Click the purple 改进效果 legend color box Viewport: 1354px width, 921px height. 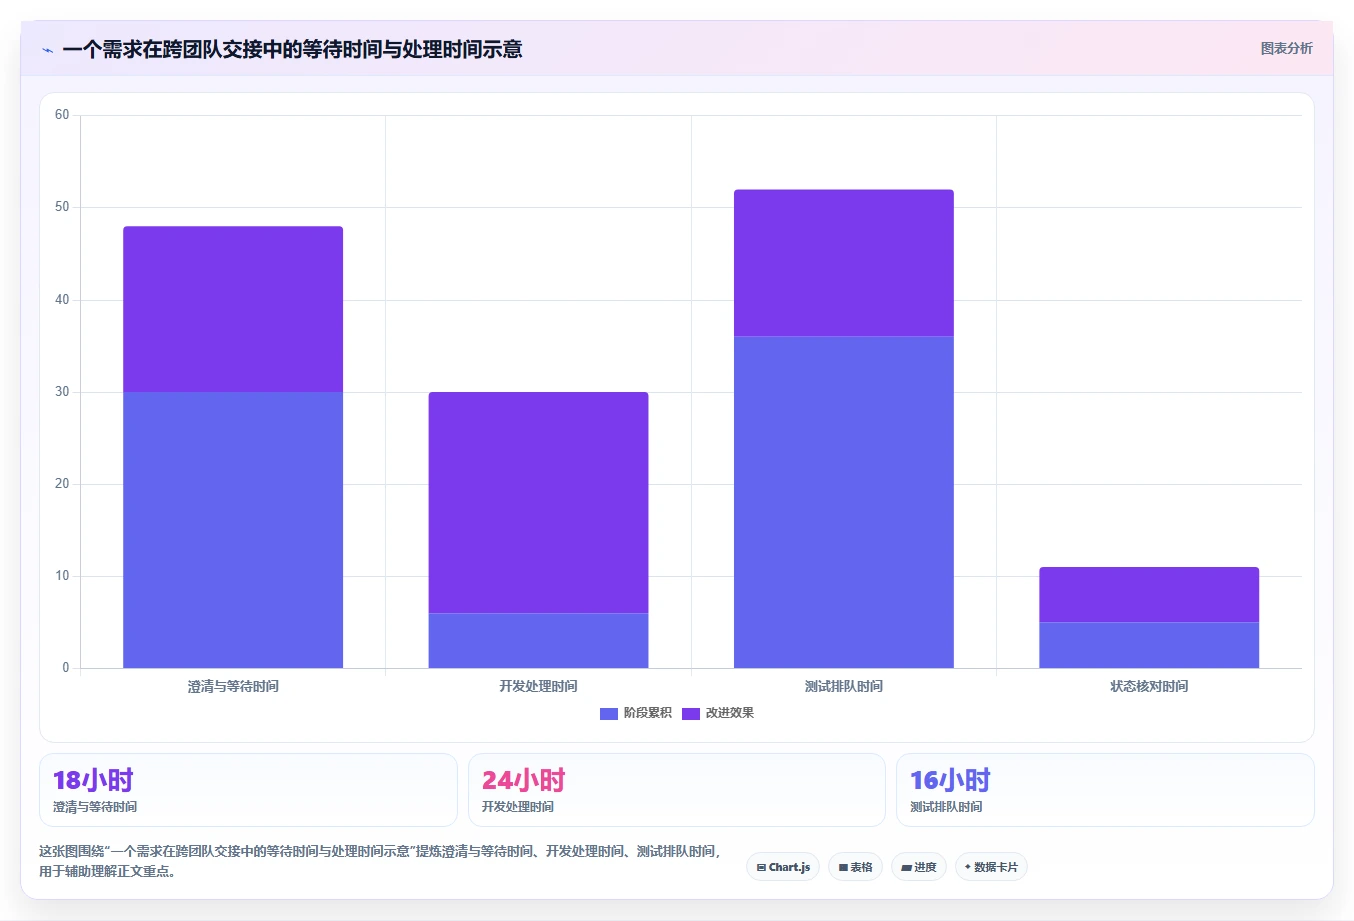(691, 713)
